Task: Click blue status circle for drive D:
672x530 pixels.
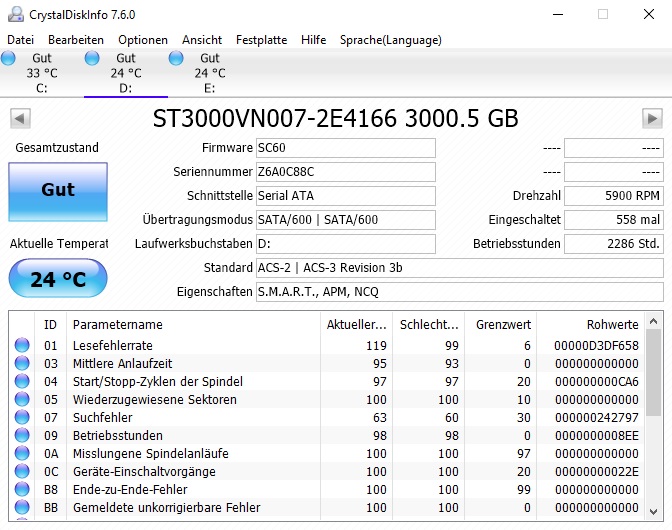Action: click(92, 58)
